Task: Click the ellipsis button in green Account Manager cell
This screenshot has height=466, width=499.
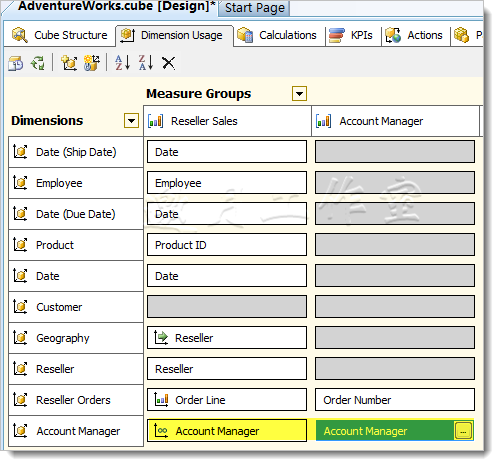Action: point(463,431)
